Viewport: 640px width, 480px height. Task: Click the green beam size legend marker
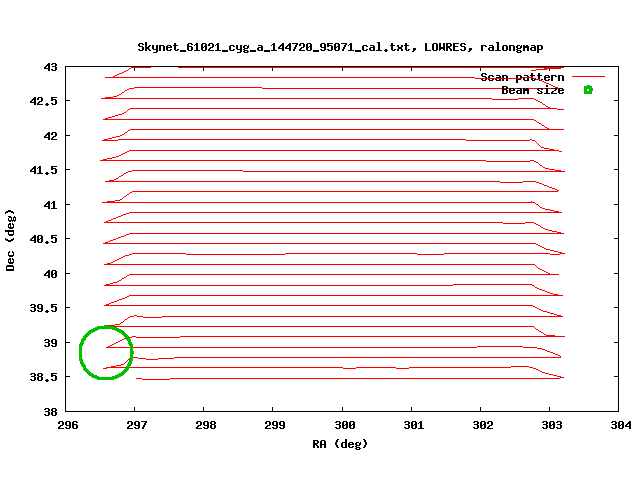588,90
